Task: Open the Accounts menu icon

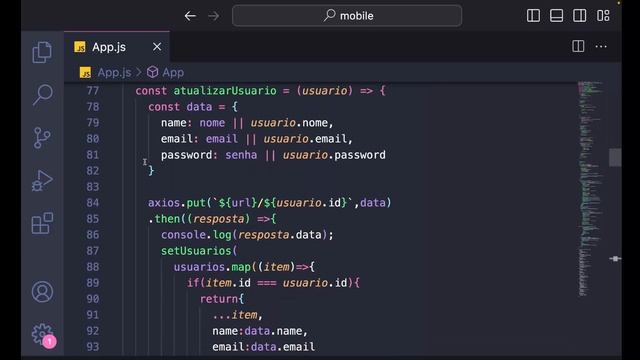Action: click(x=42, y=291)
